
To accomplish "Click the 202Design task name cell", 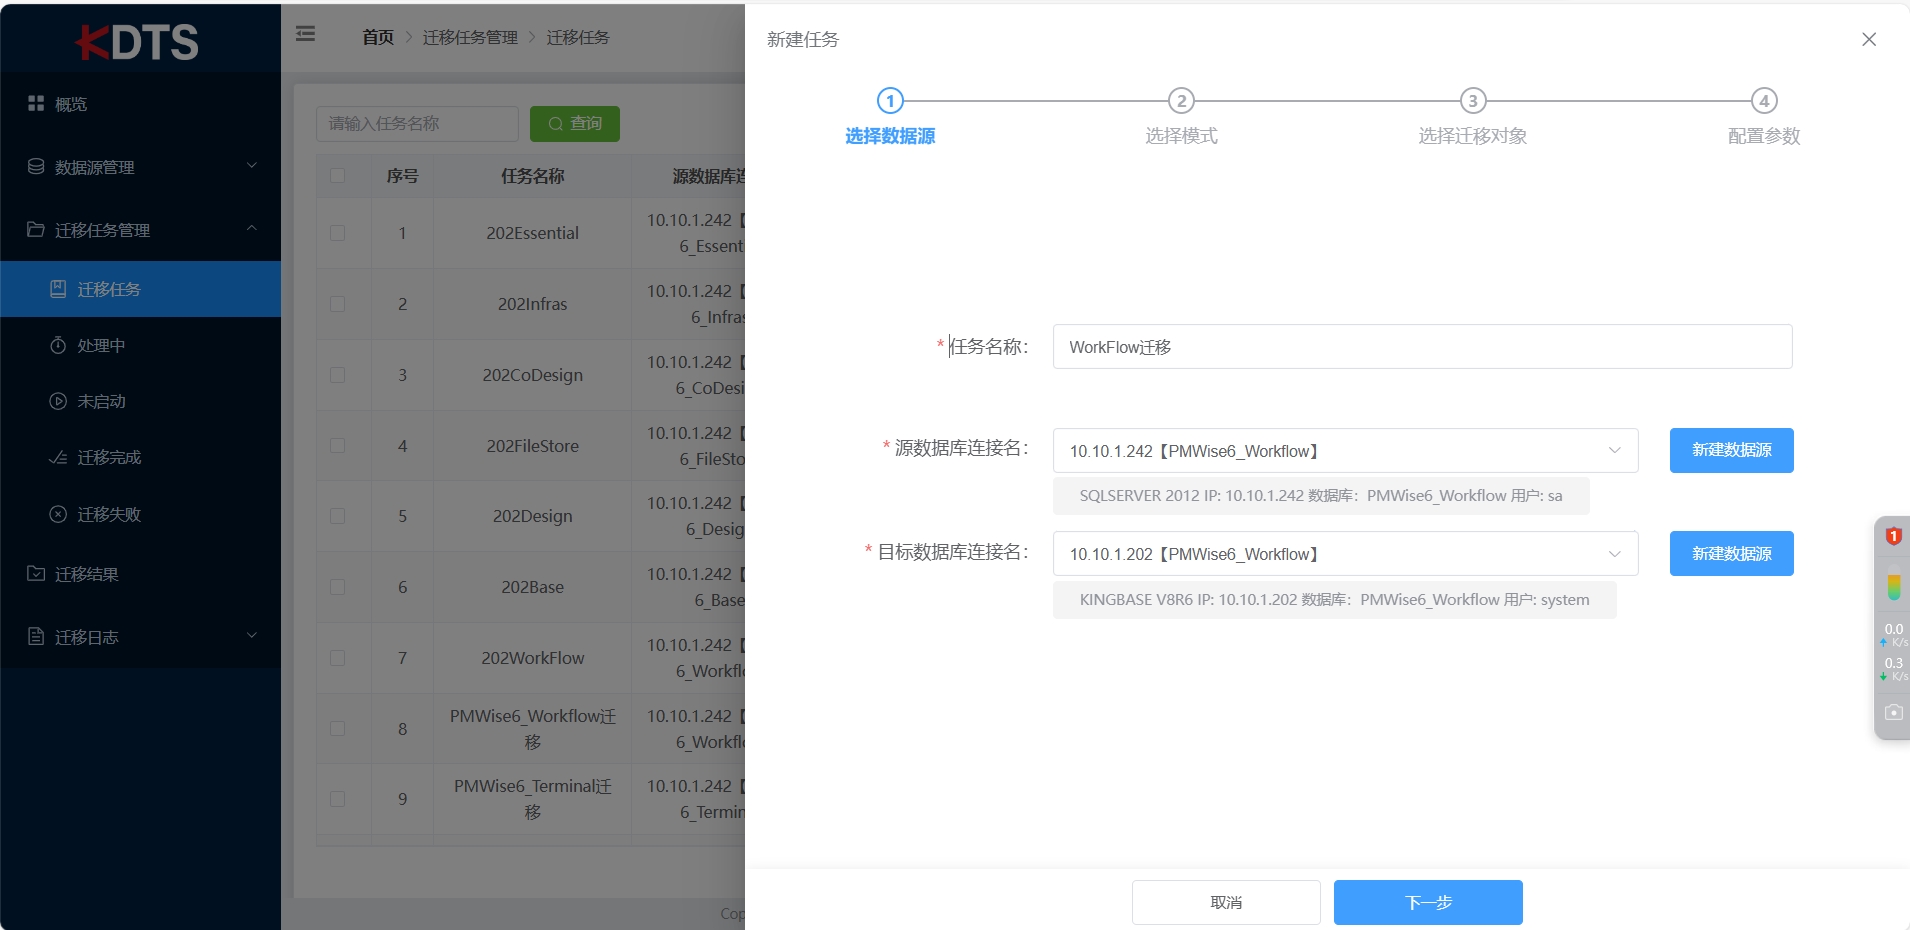I will click(x=533, y=516).
